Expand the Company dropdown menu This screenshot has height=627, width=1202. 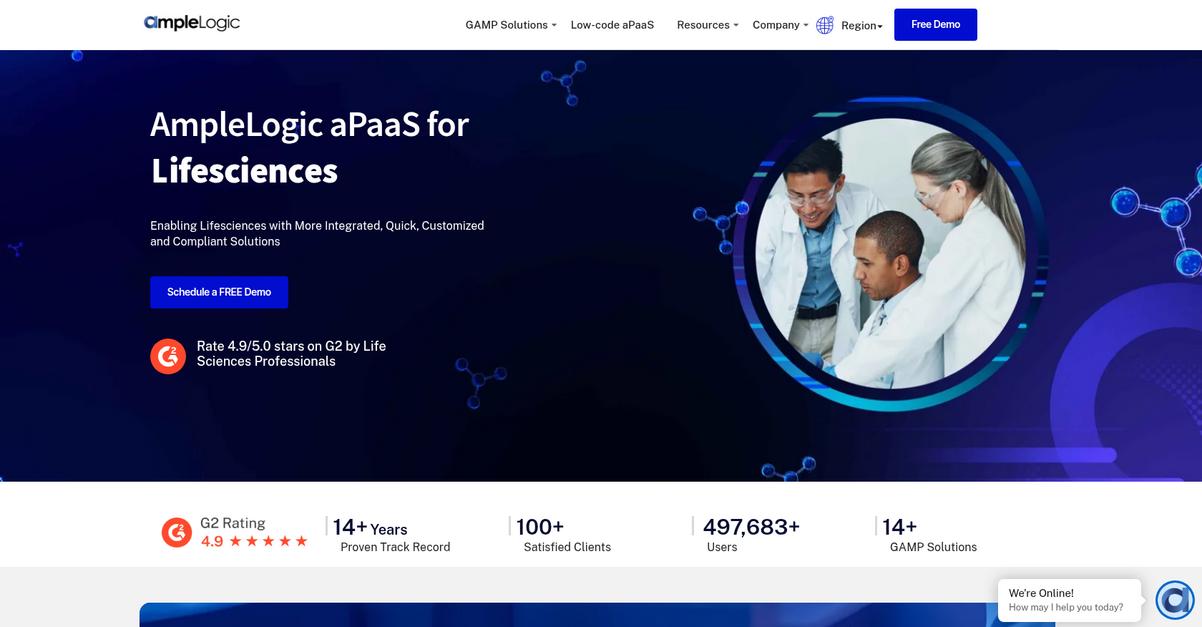(x=780, y=25)
